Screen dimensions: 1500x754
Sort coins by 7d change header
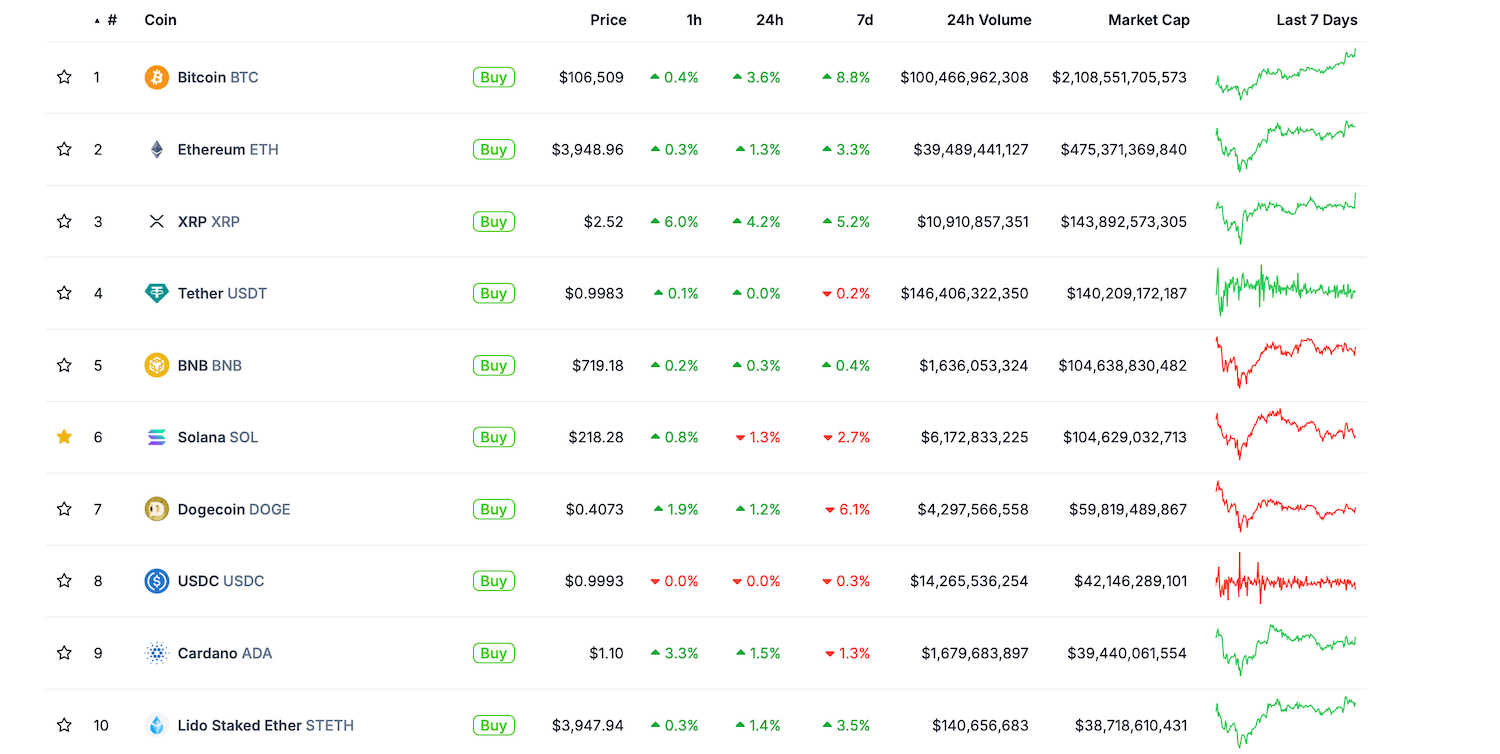click(x=864, y=20)
